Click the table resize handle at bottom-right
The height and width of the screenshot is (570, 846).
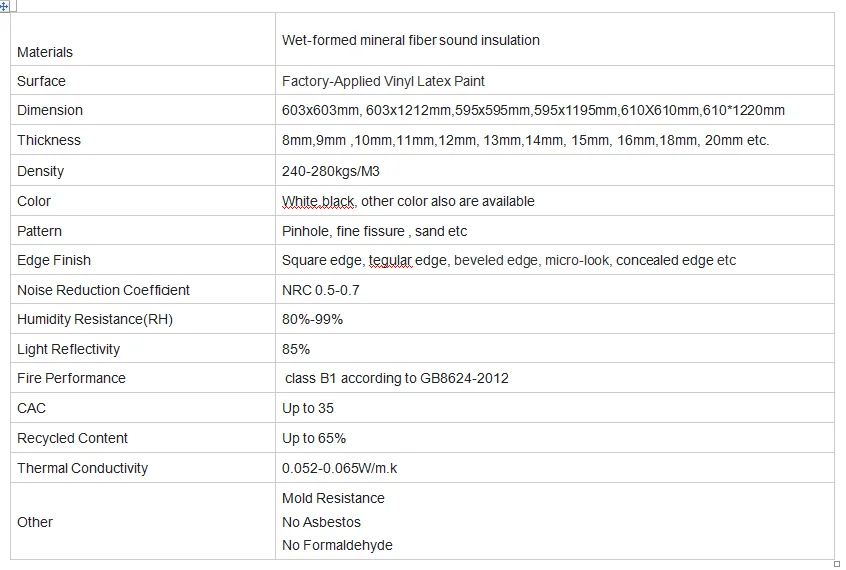click(x=837, y=563)
